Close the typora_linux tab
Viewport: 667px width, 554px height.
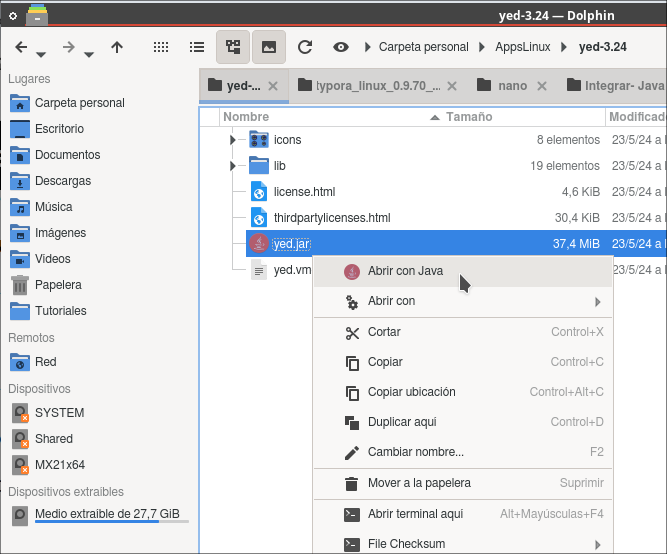coord(452,86)
